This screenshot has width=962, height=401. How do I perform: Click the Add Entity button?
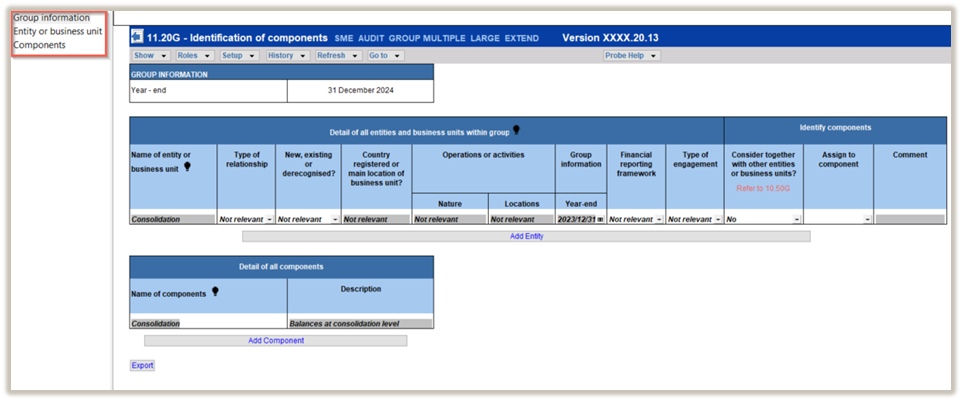[x=526, y=237]
